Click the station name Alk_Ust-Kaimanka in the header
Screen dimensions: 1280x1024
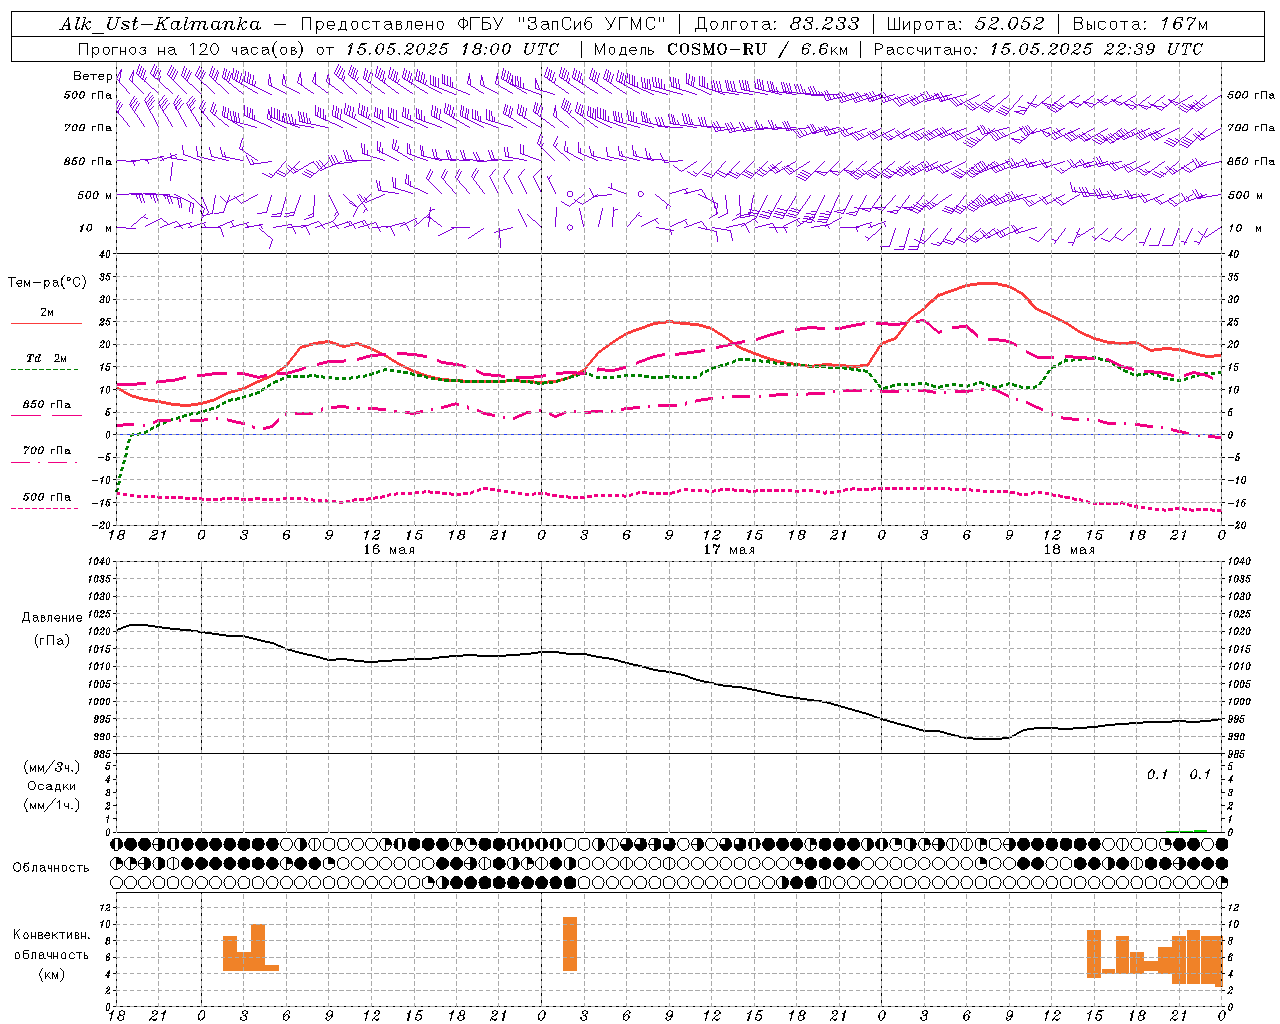(x=160, y=24)
